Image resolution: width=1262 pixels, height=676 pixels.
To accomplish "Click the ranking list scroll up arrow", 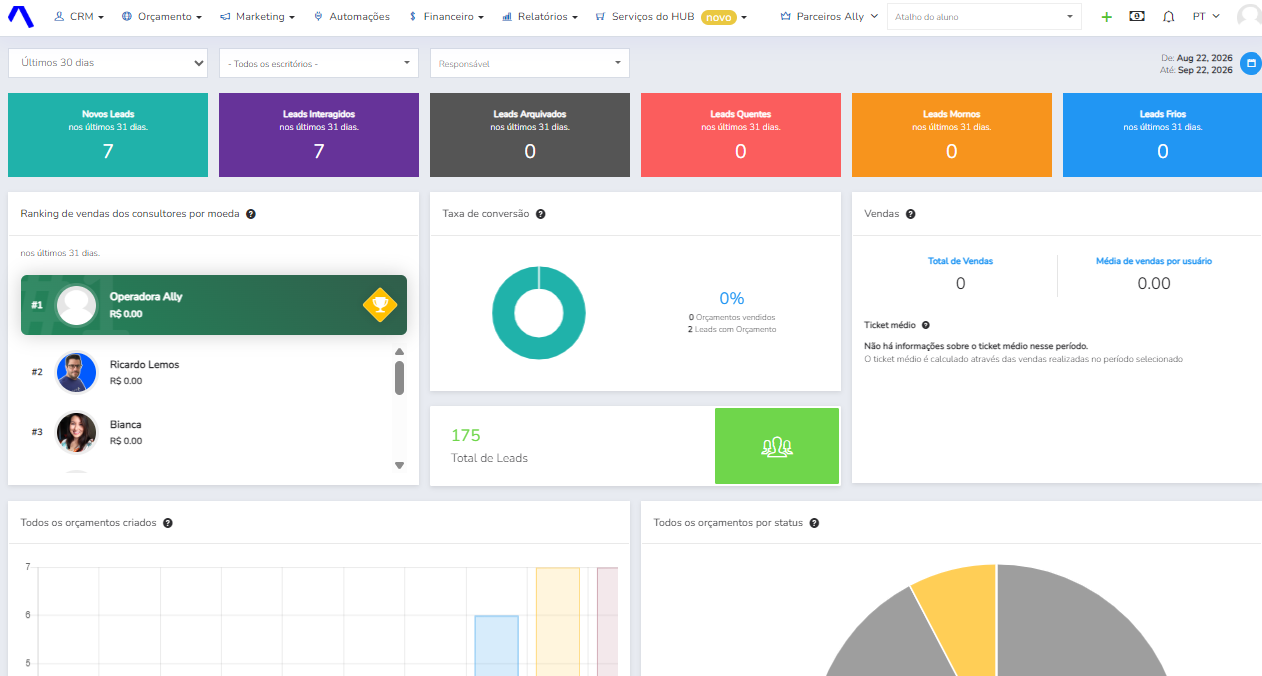I will tap(399, 351).
